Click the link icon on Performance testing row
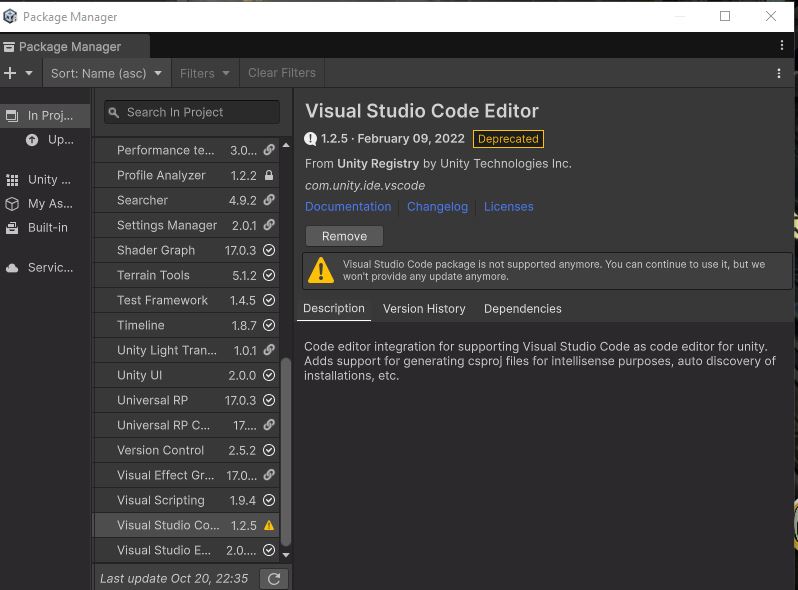The image size is (798, 590). pyautogui.click(x=269, y=150)
